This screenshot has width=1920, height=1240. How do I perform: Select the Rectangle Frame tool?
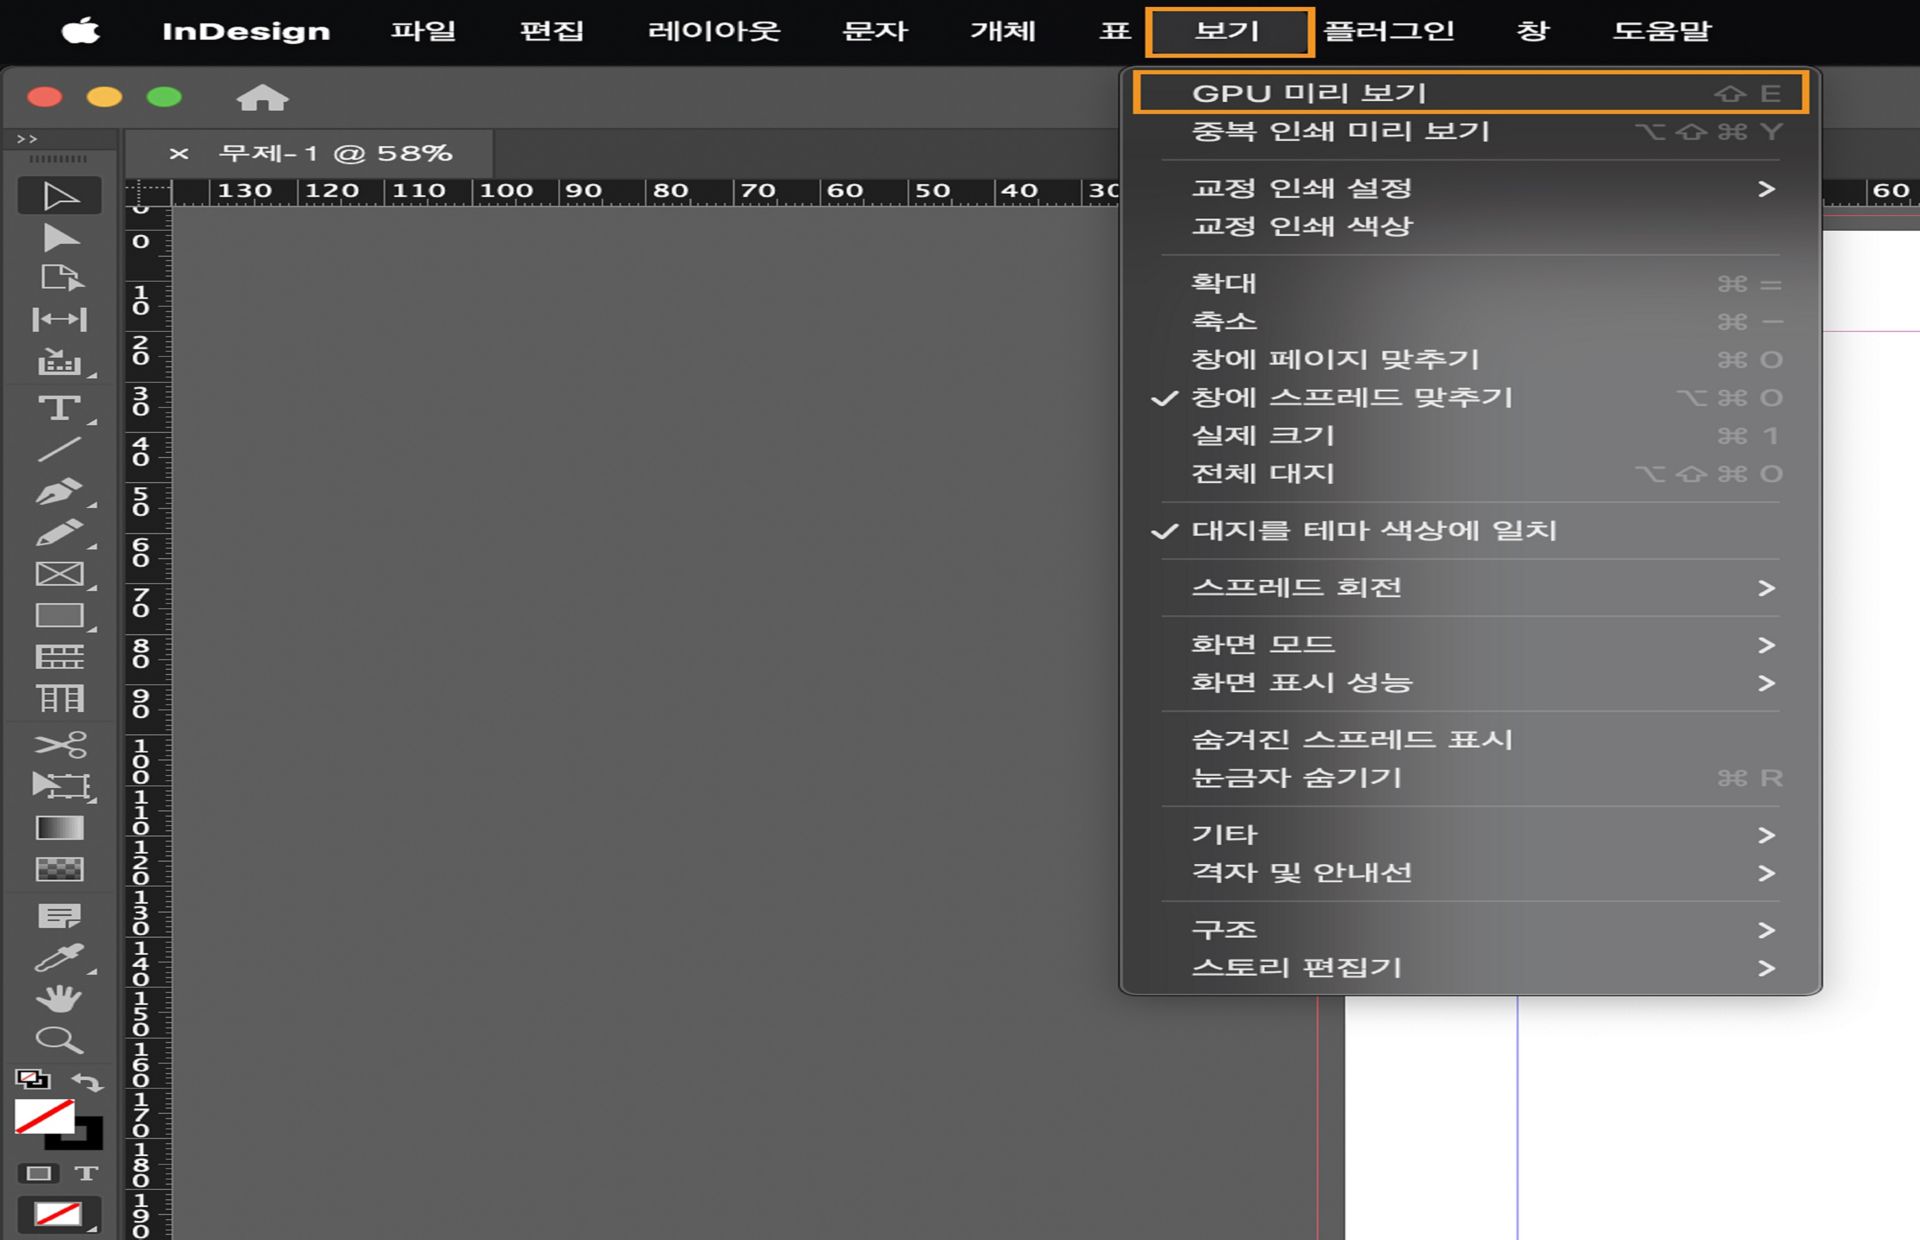60,573
